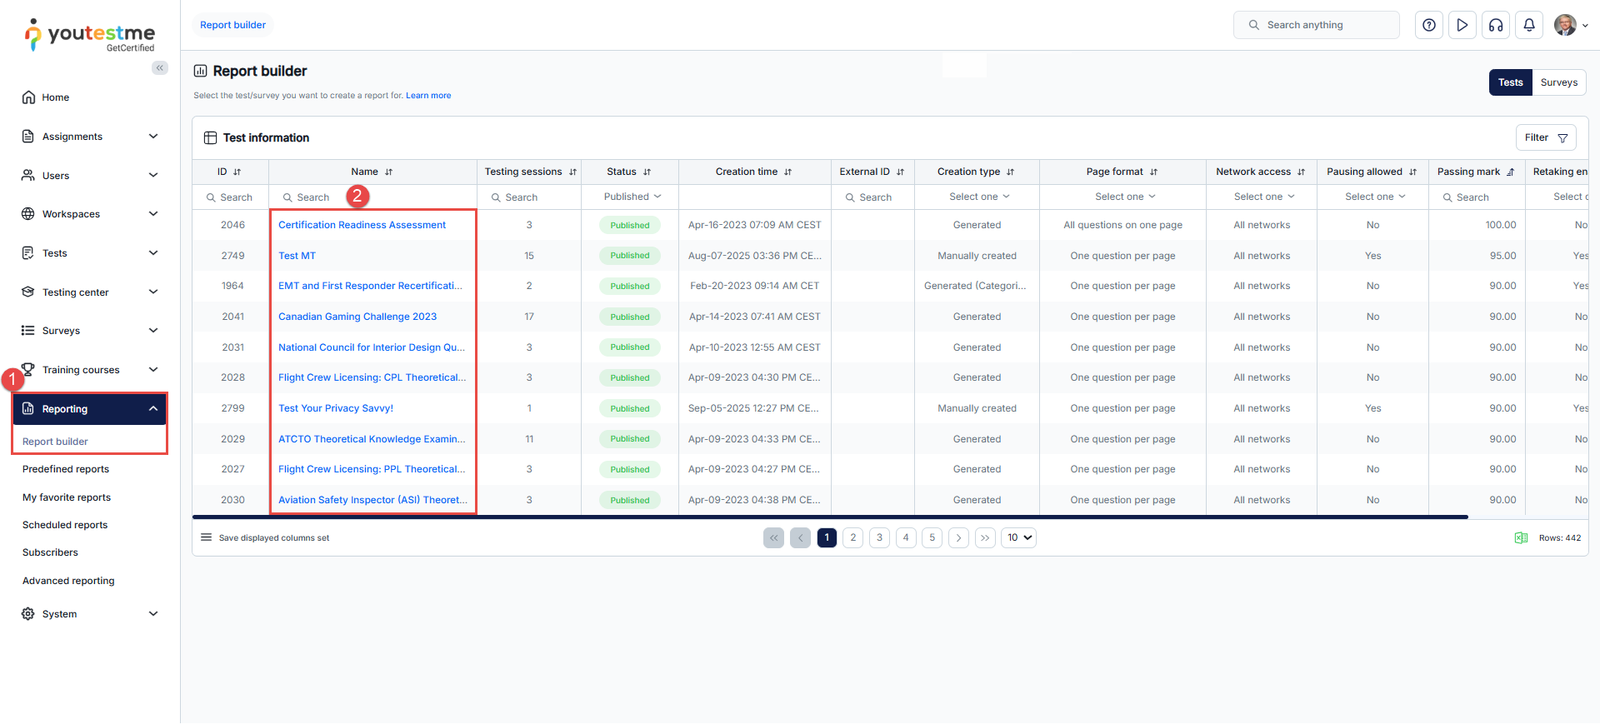Click the Search anything field
The image size is (1600, 724).
1315,25
